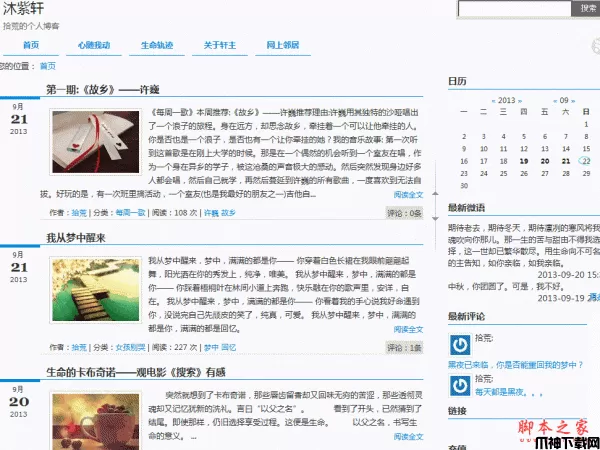The width and height of the screenshot is (600, 450).
Task: Open the 关于轩主 navigation tab
Action: click(x=220, y=45)
